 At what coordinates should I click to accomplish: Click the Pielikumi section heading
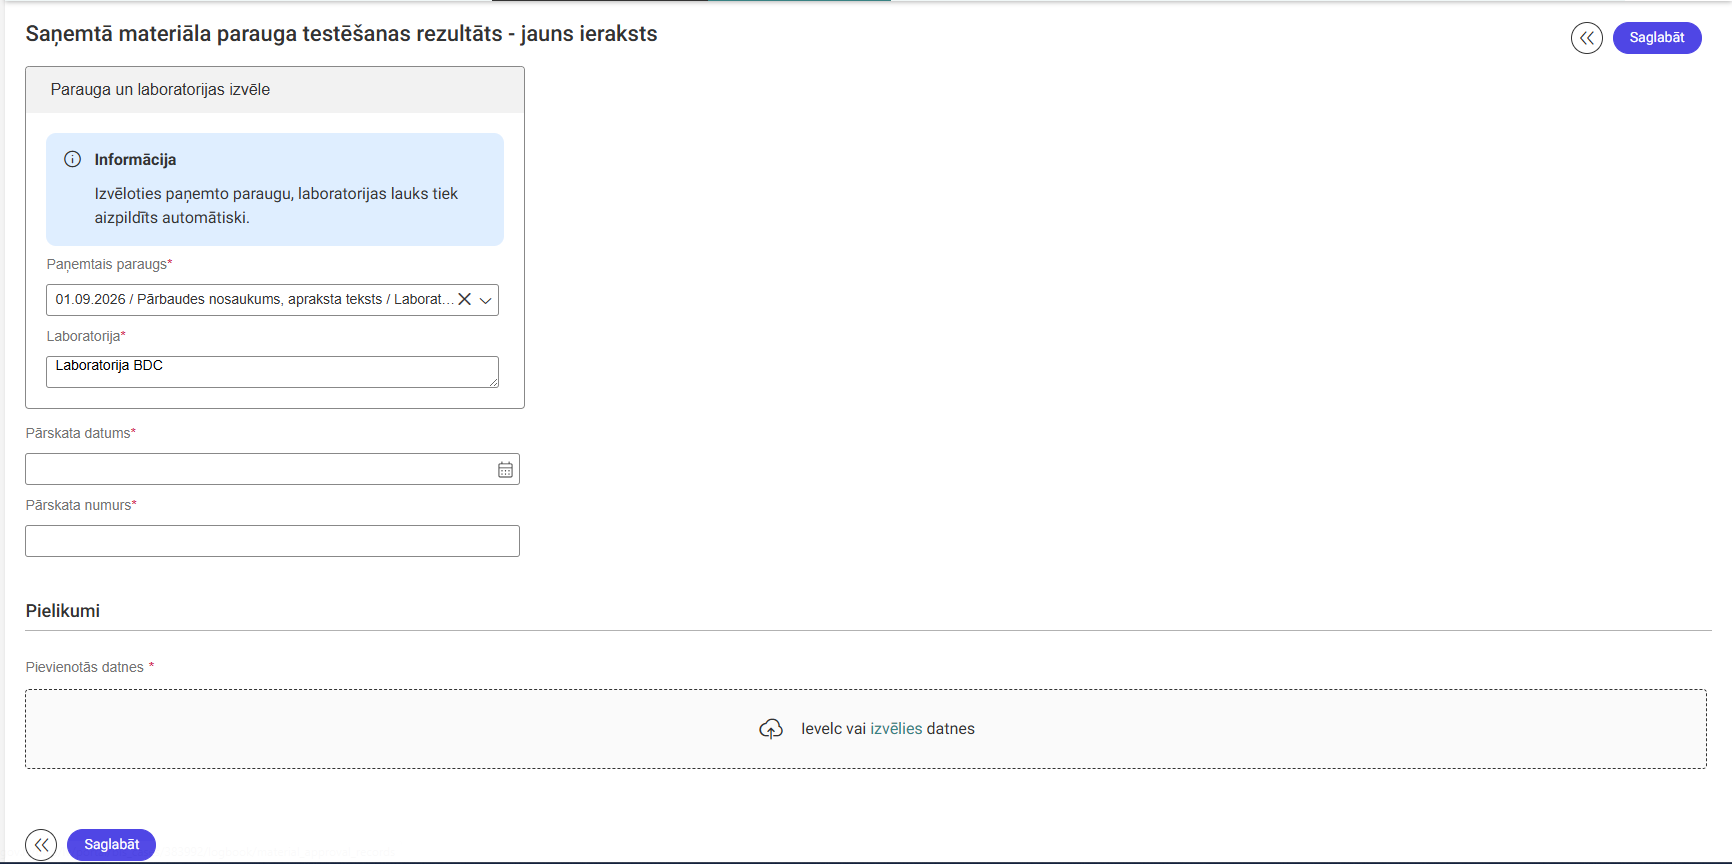(x=63, y=611)
